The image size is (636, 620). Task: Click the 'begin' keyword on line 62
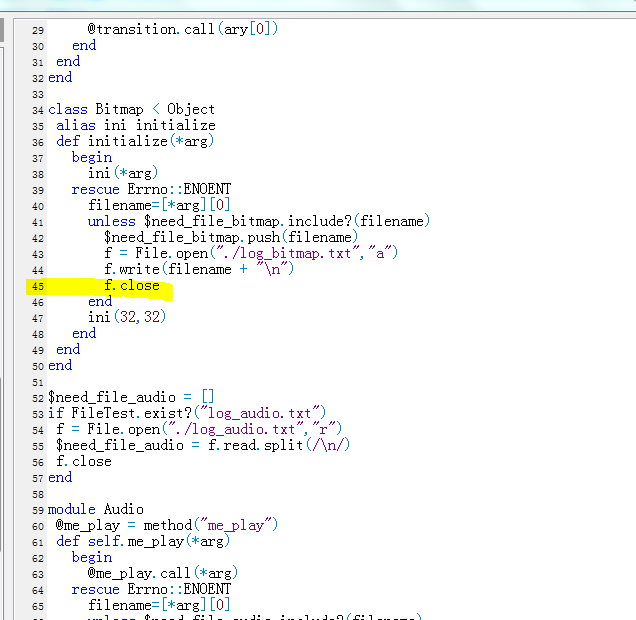coord(92,558)
